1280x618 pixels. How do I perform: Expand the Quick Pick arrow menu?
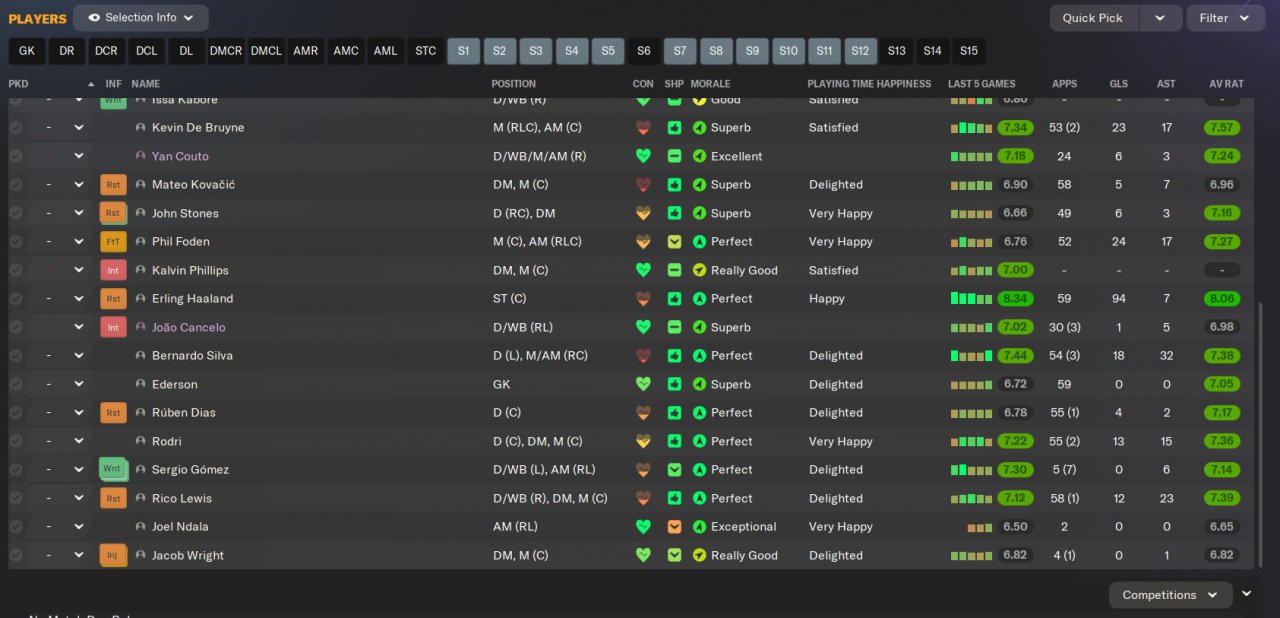point(1160,18)
